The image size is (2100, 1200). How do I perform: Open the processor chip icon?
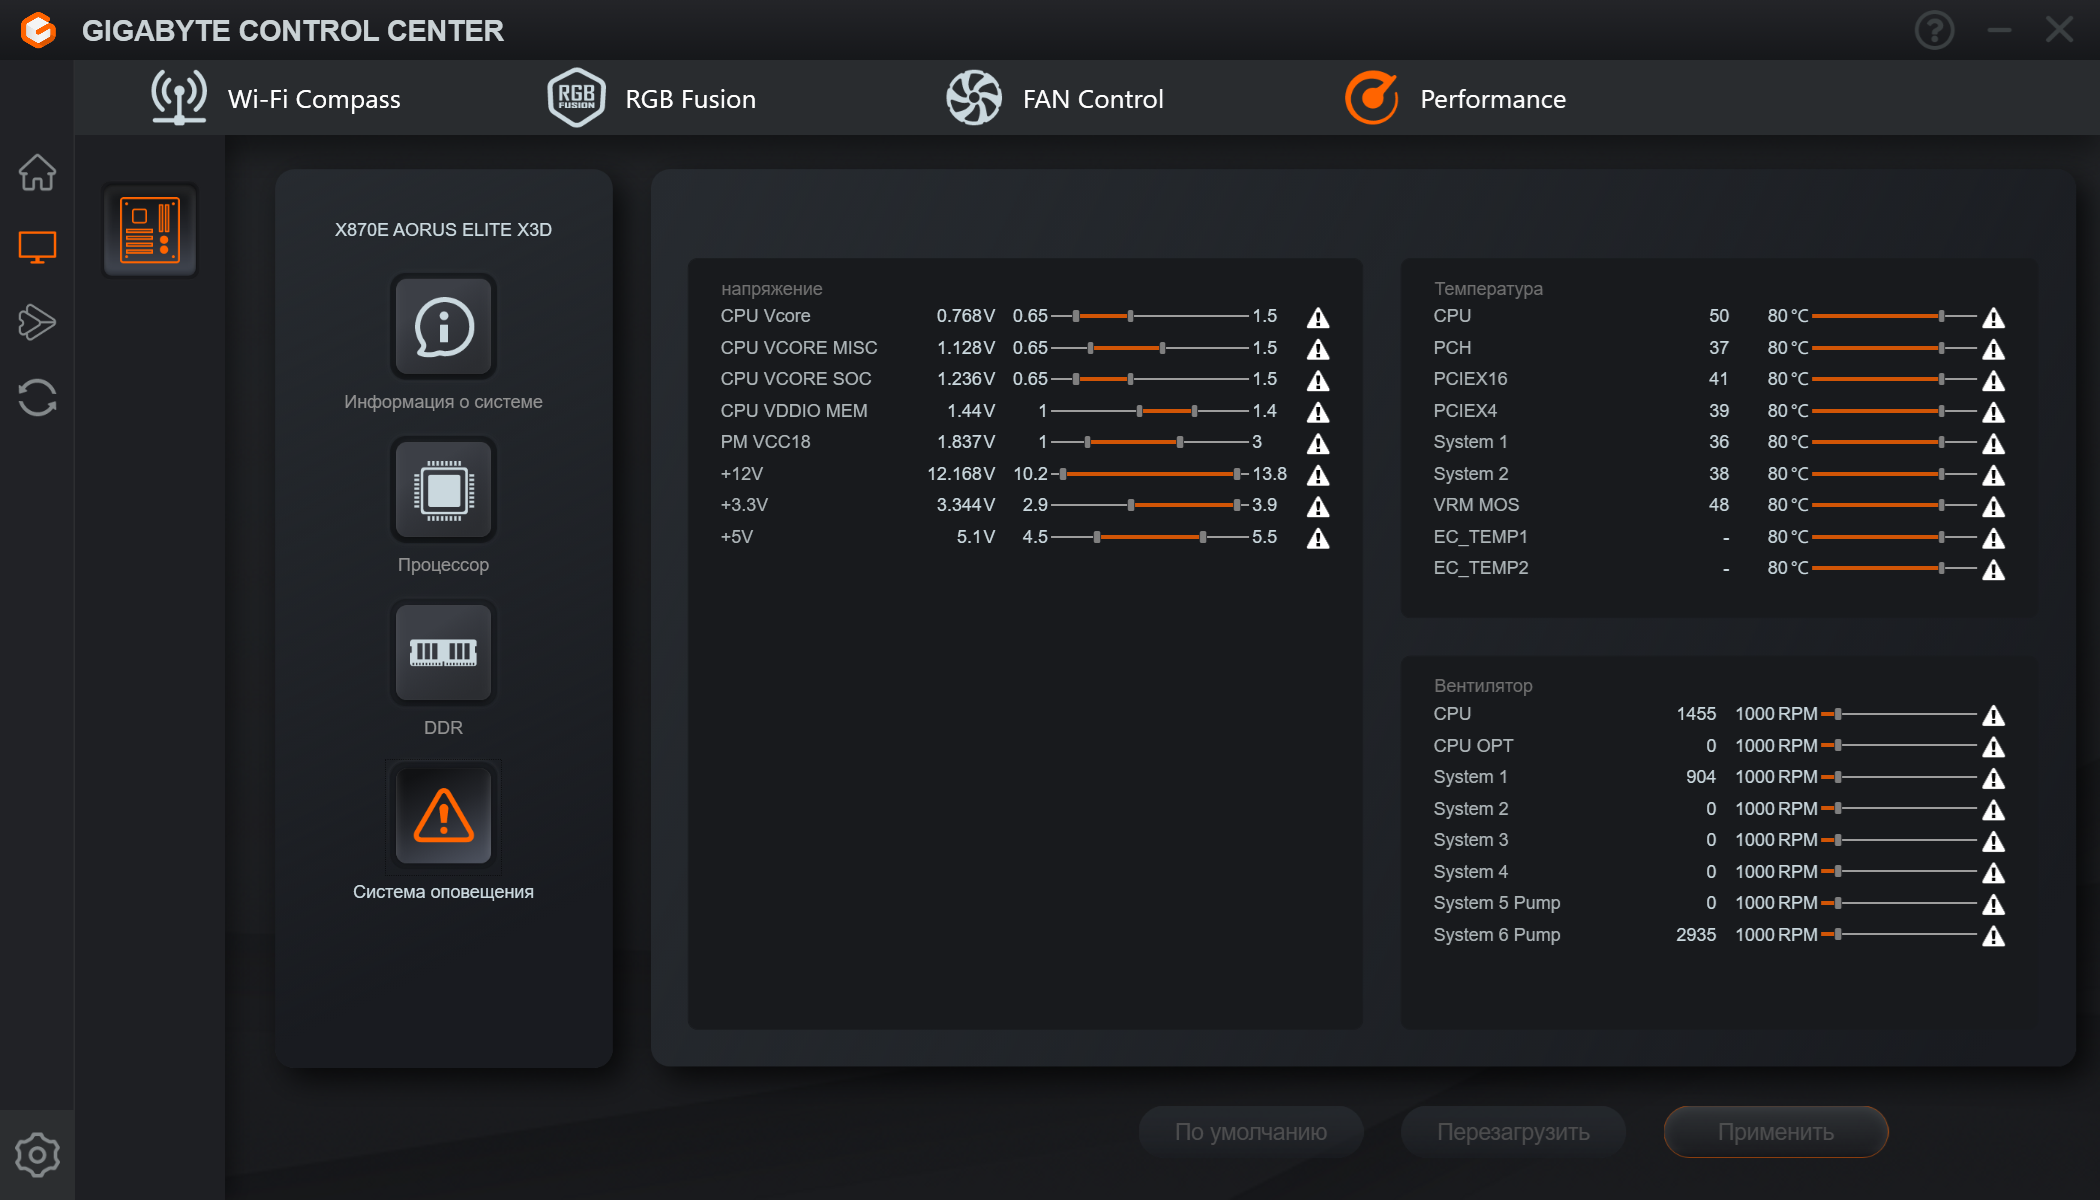pos(443,490)
